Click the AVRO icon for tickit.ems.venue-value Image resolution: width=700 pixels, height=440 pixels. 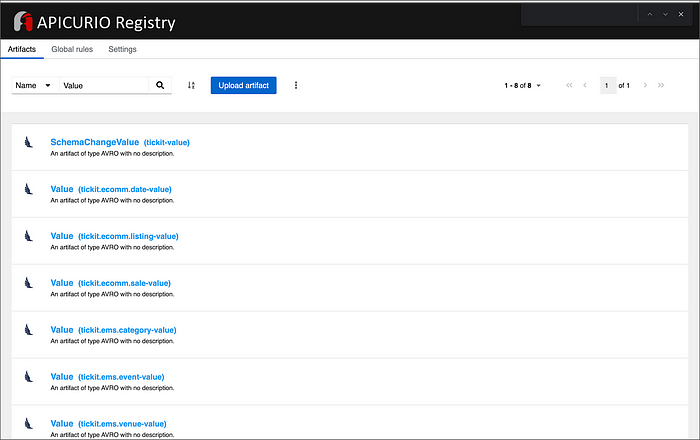coord(29,423)
